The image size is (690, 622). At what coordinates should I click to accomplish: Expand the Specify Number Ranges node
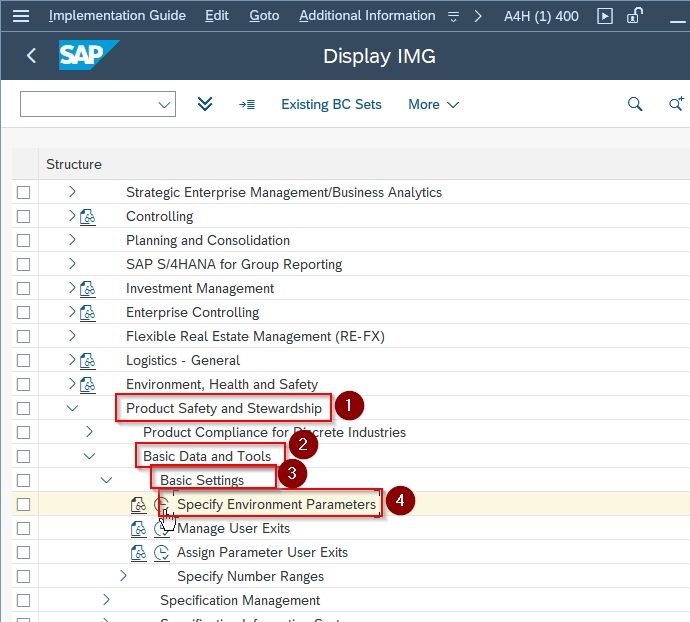(x=123, y=575)
